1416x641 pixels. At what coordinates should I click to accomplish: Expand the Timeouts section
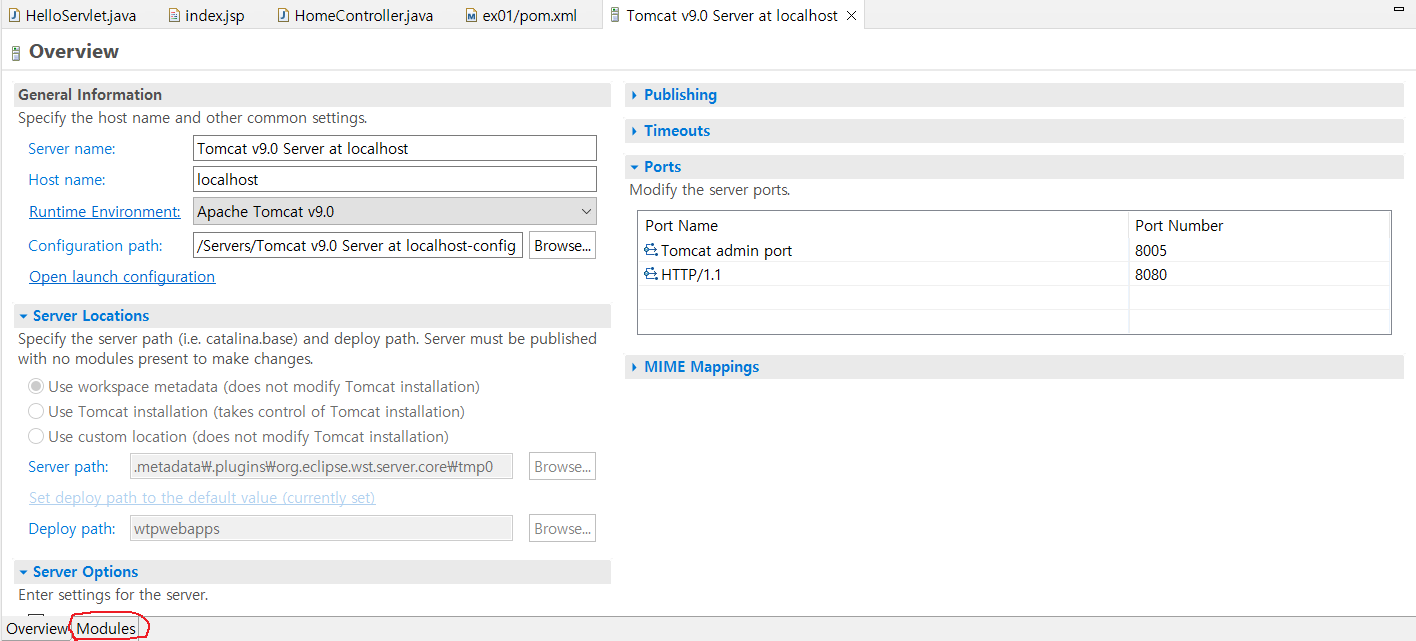[x=634, y=131]
